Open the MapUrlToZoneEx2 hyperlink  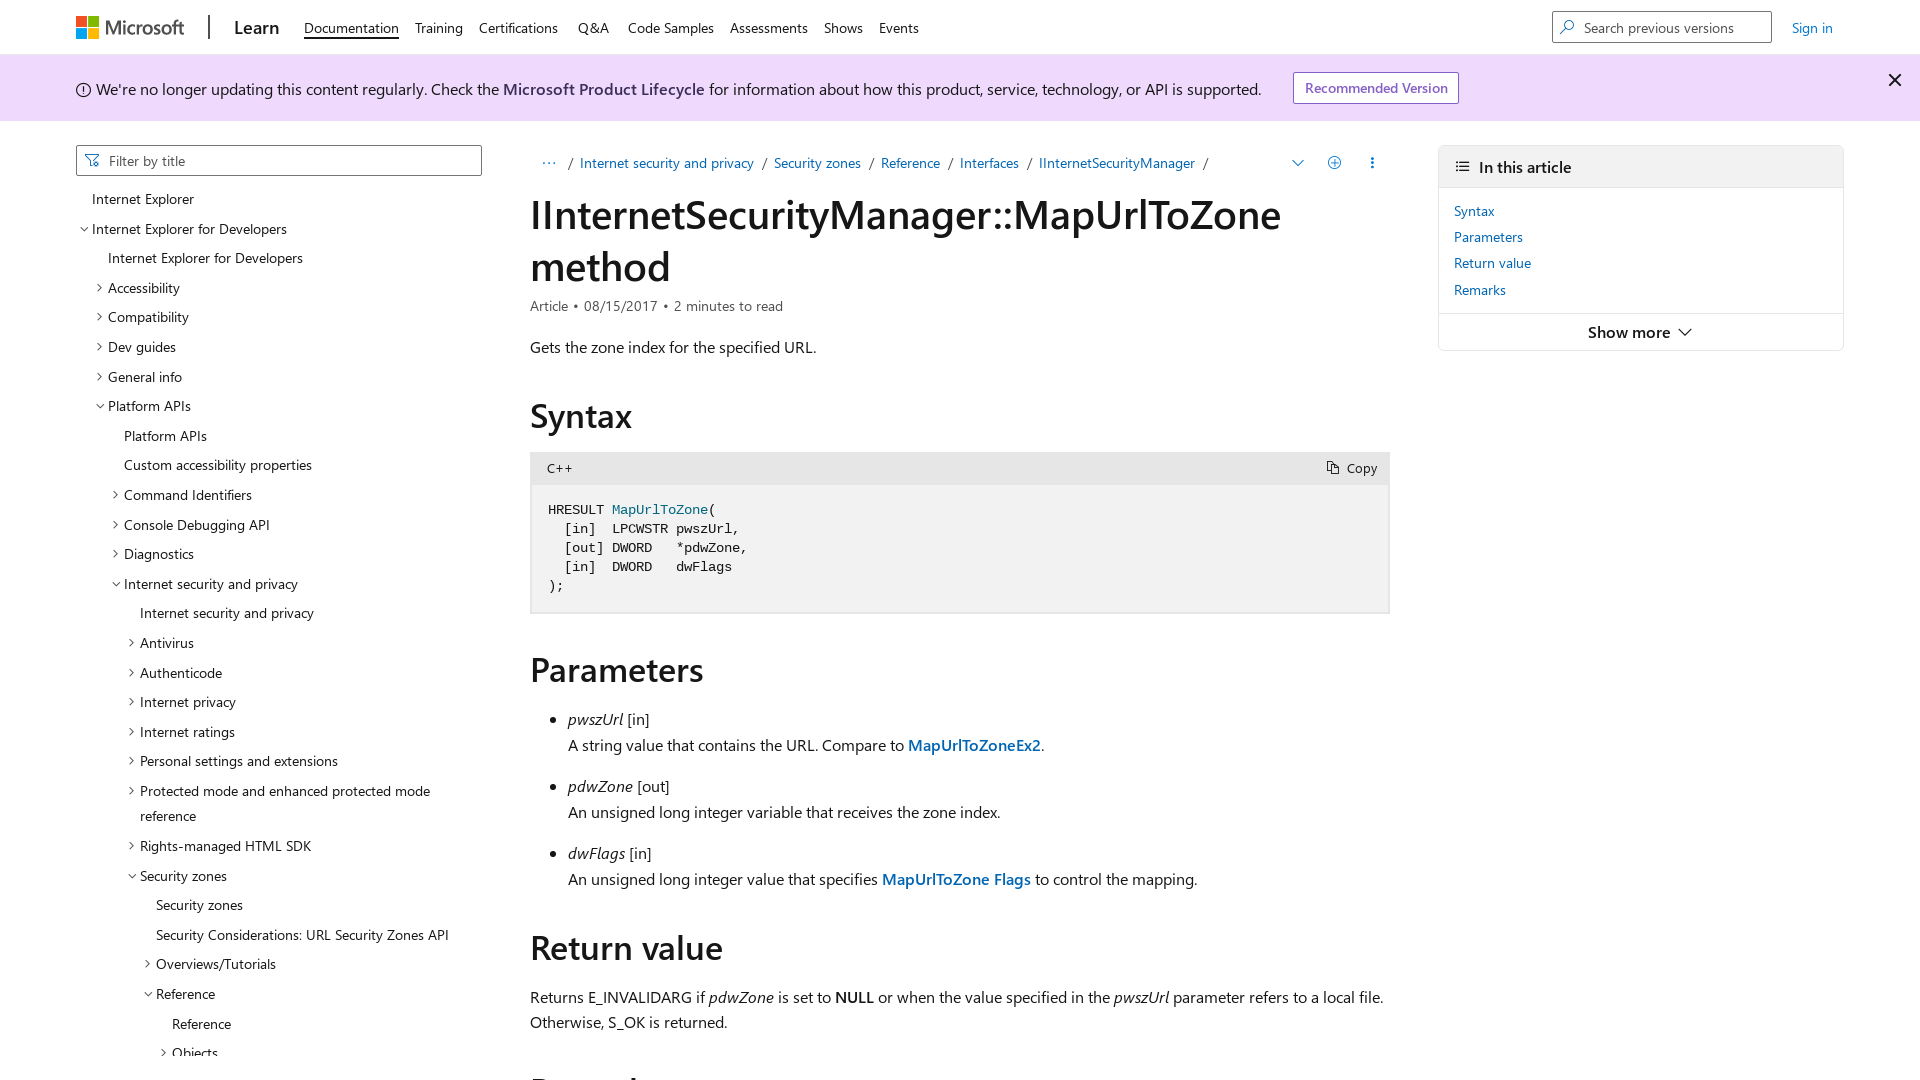973,744
